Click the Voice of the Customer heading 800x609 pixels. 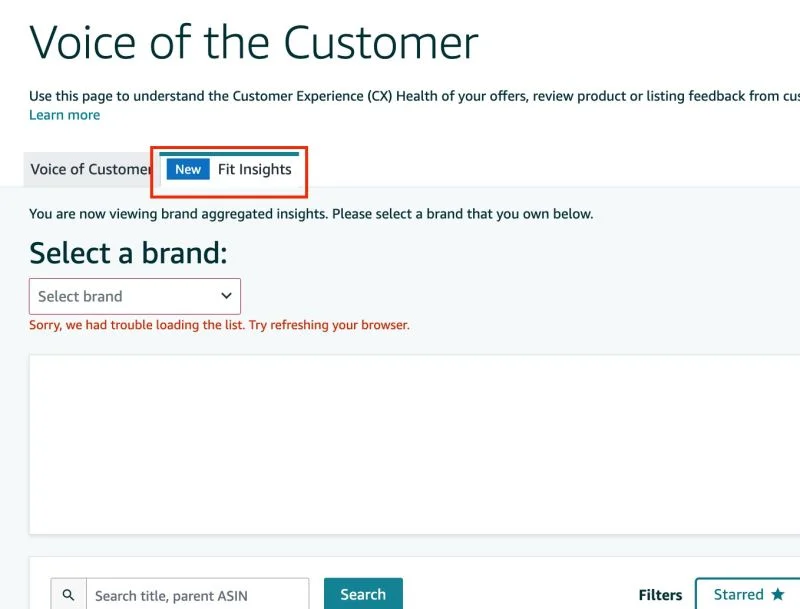254,43
